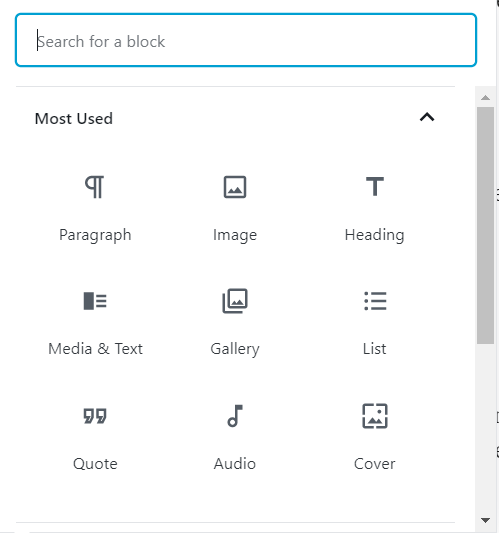Click the Quote label text
Viewport: 499px width, 533px height.
click(95, 464)
